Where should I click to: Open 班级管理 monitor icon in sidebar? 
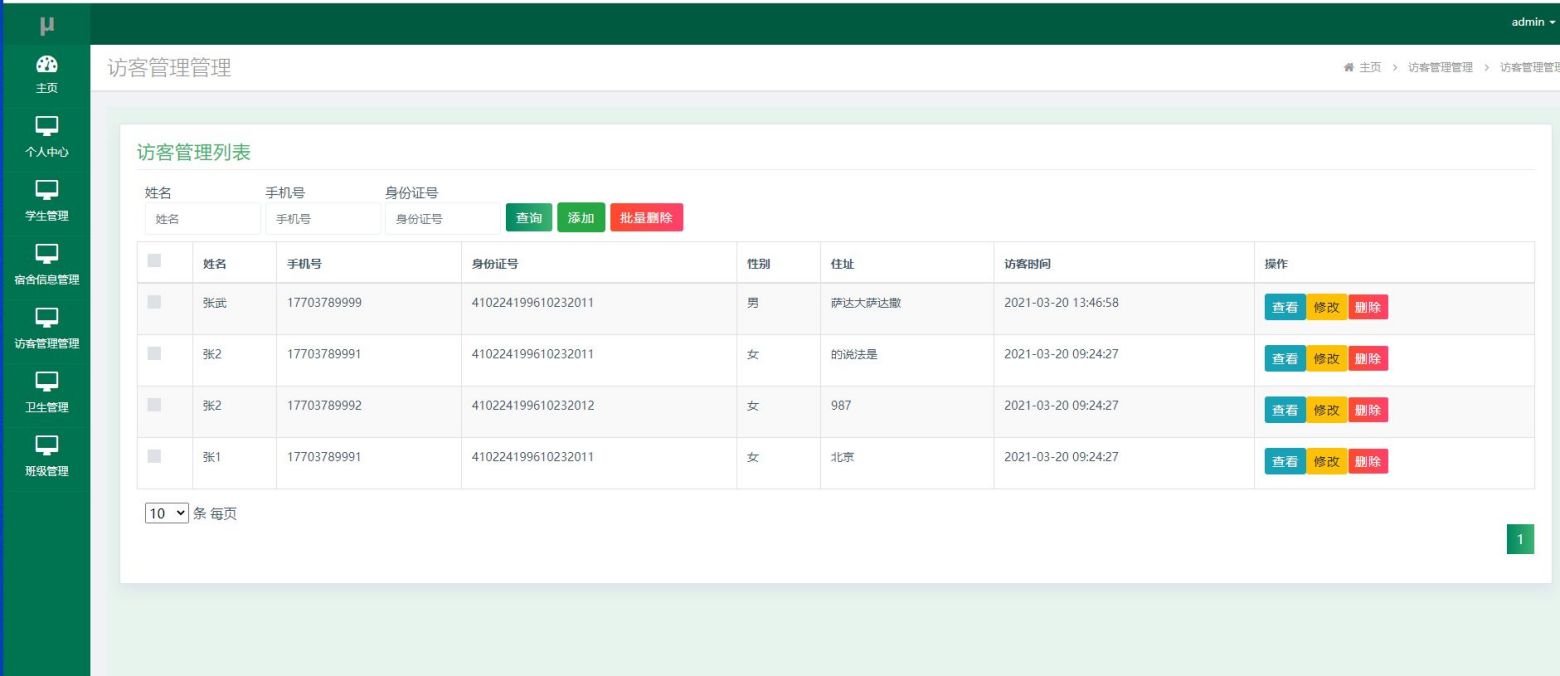click(x=46, y=446)
